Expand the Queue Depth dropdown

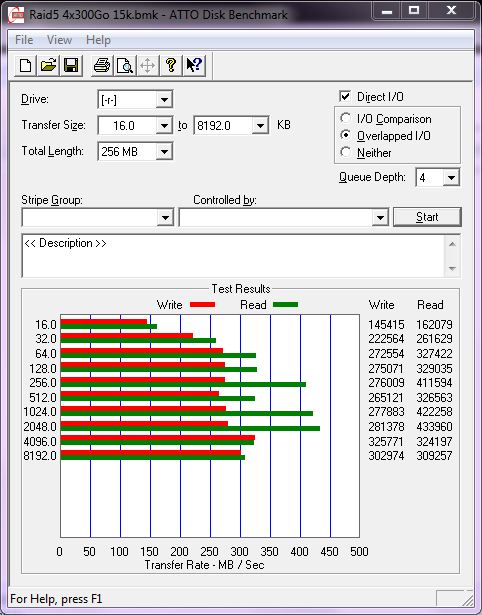451,178
